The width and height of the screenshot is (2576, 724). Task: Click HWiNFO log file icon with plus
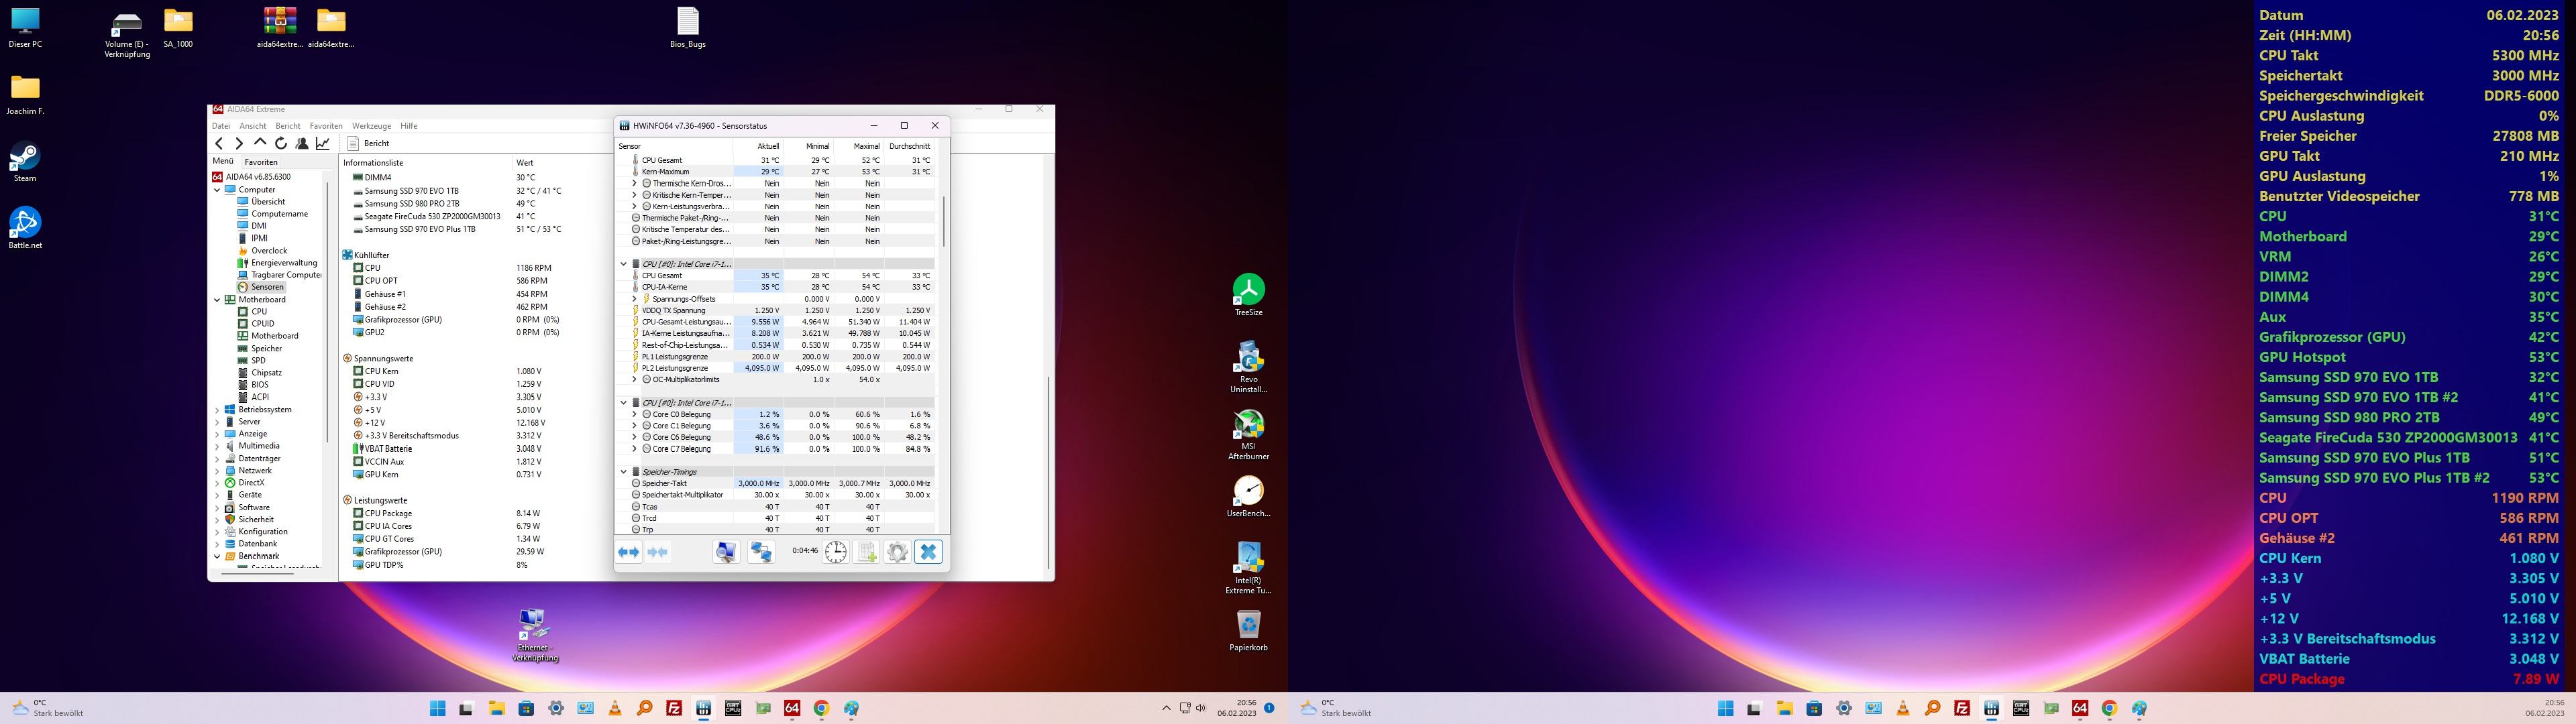tap(867, 552)
